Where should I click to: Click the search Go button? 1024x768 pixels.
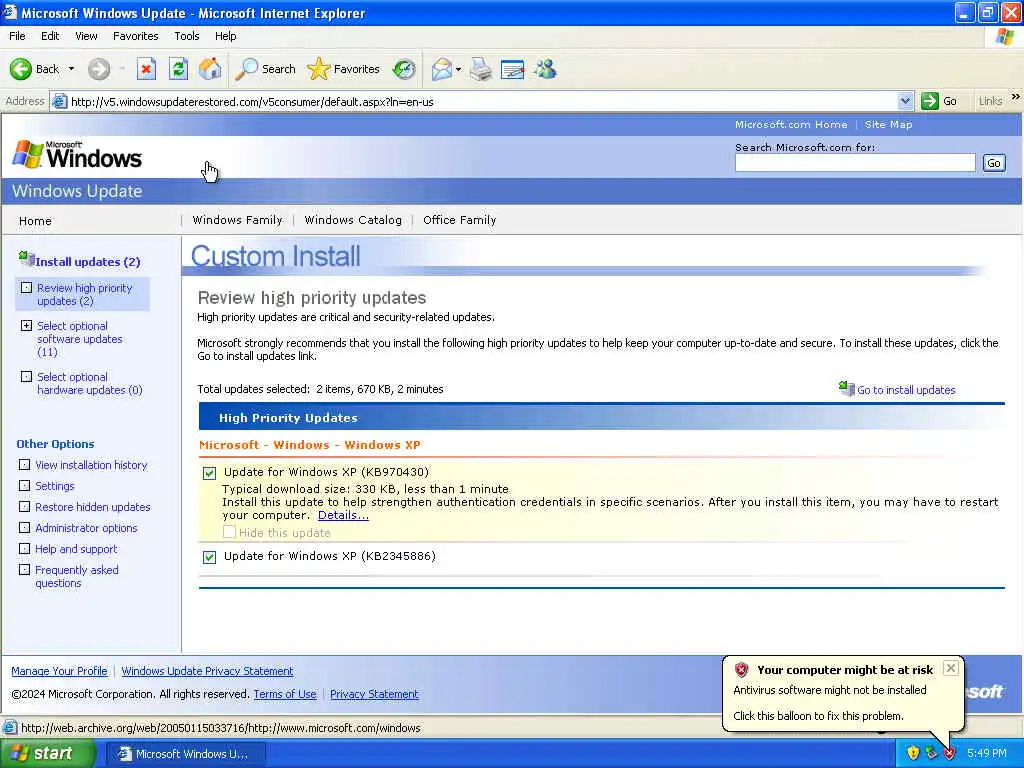point(993,163)
